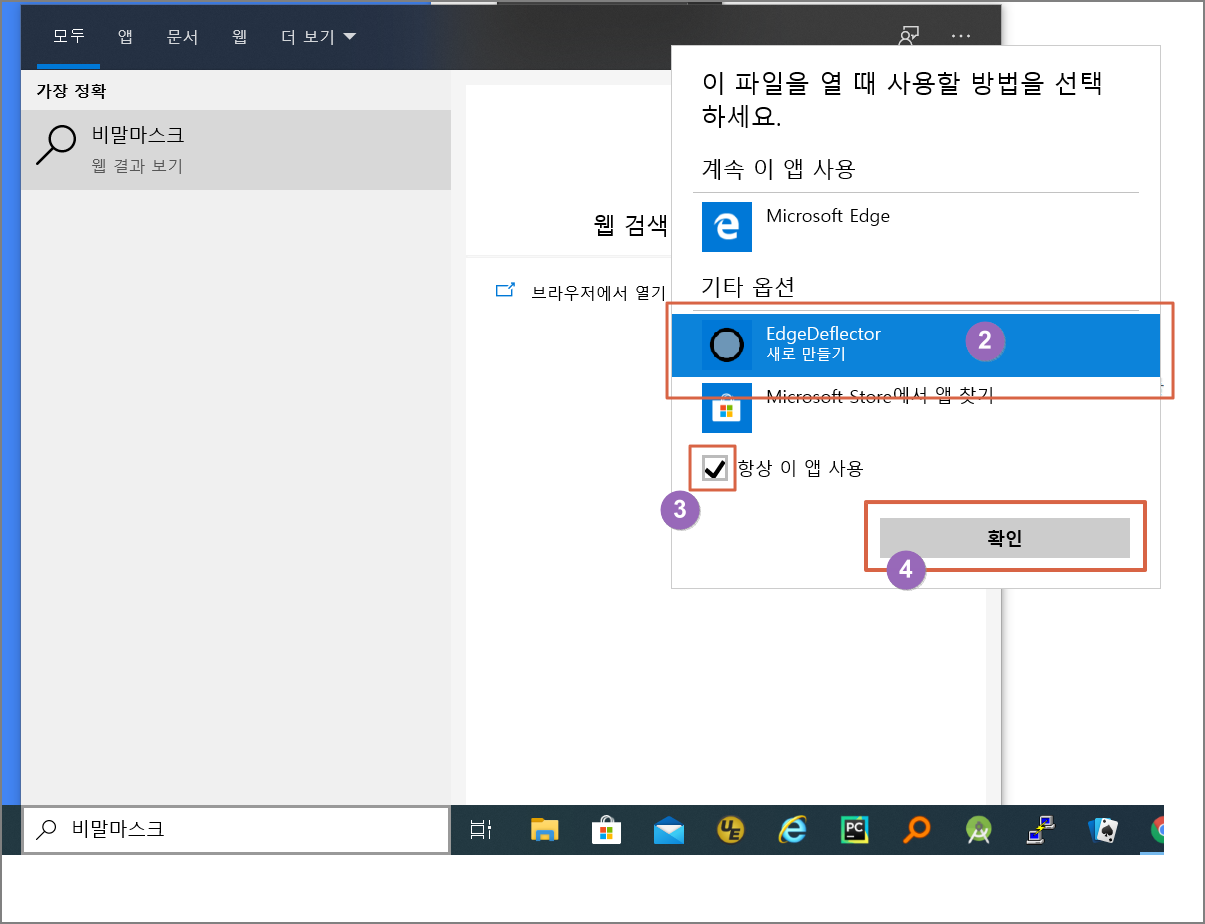Toggle the 항상 이 앱 사용 checkbox
The height and width of the screenshot is (924, 1205).
(715, 467)
